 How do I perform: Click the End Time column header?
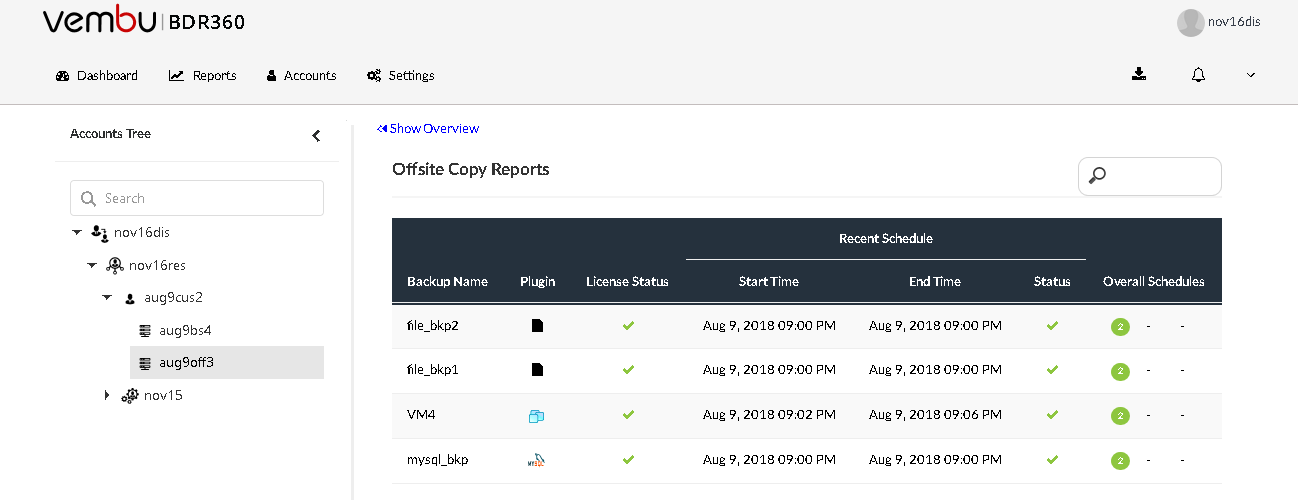pyautogui.click(x=935, y=281)
